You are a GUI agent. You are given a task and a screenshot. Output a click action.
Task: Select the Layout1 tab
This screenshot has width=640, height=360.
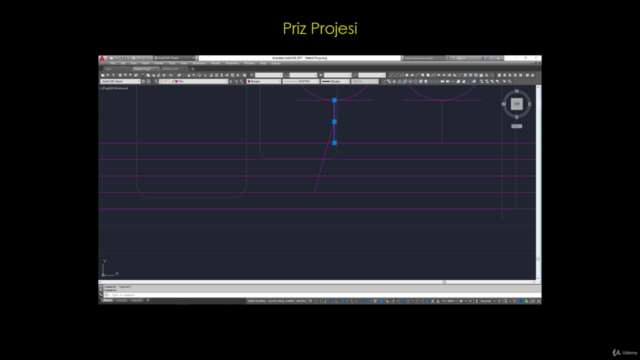(121, 300)
